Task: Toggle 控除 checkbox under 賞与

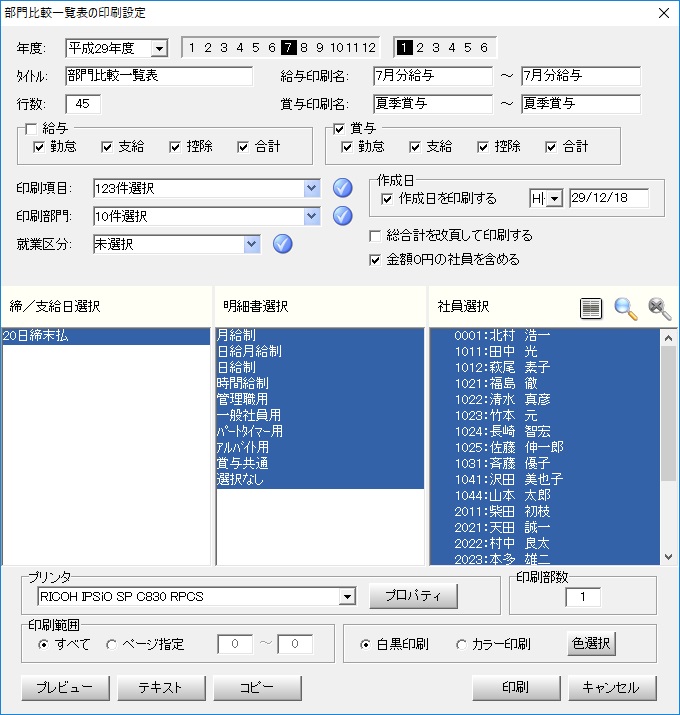Action: [x=483, y=147]
